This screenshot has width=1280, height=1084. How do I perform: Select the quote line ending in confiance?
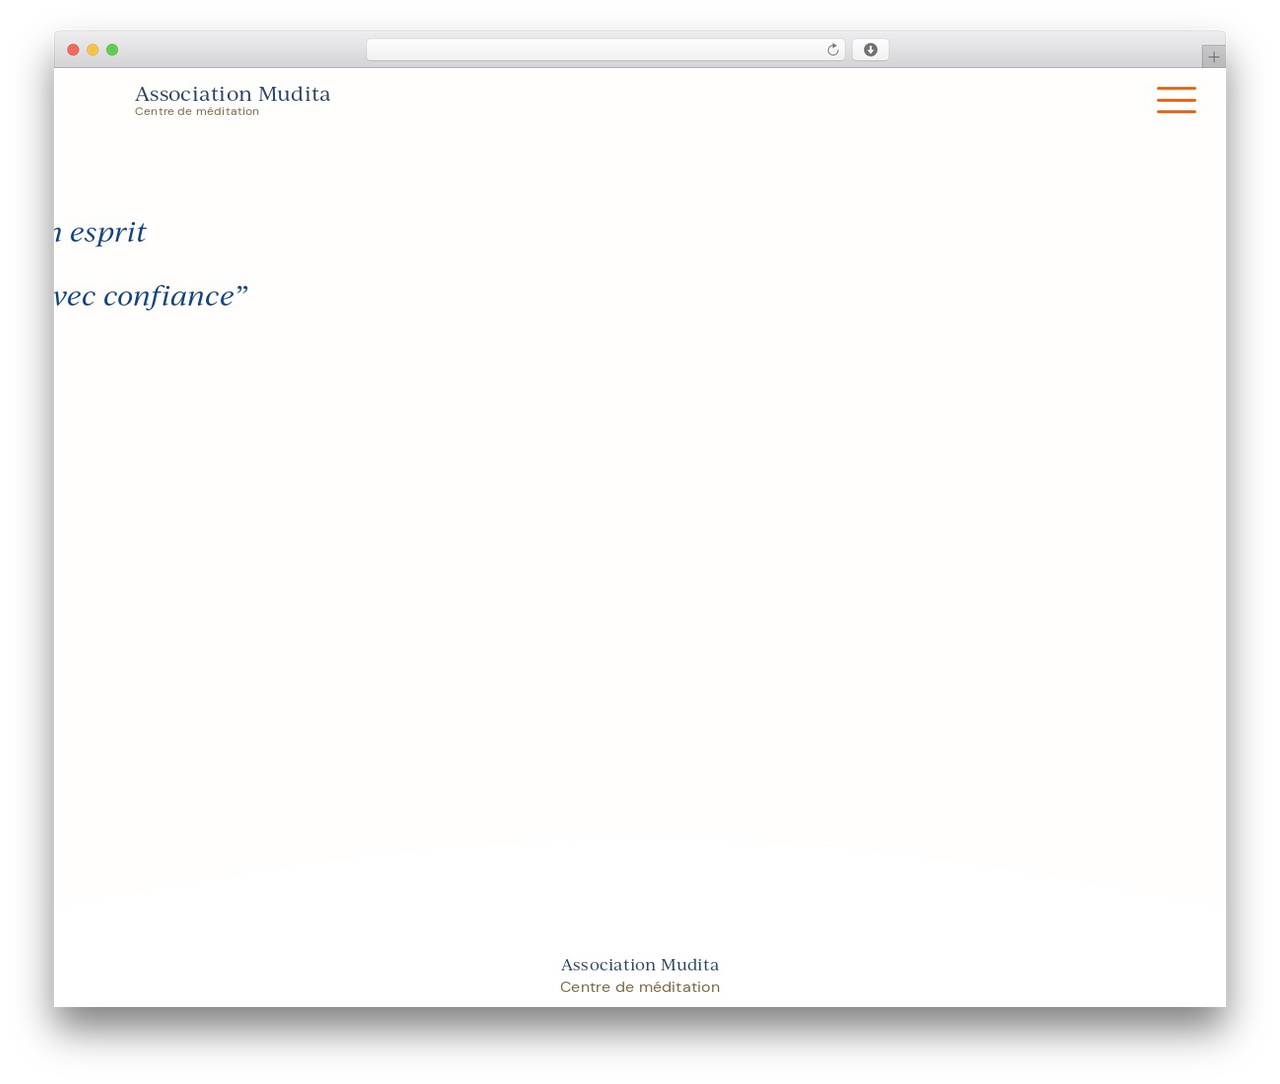(151, 296)
